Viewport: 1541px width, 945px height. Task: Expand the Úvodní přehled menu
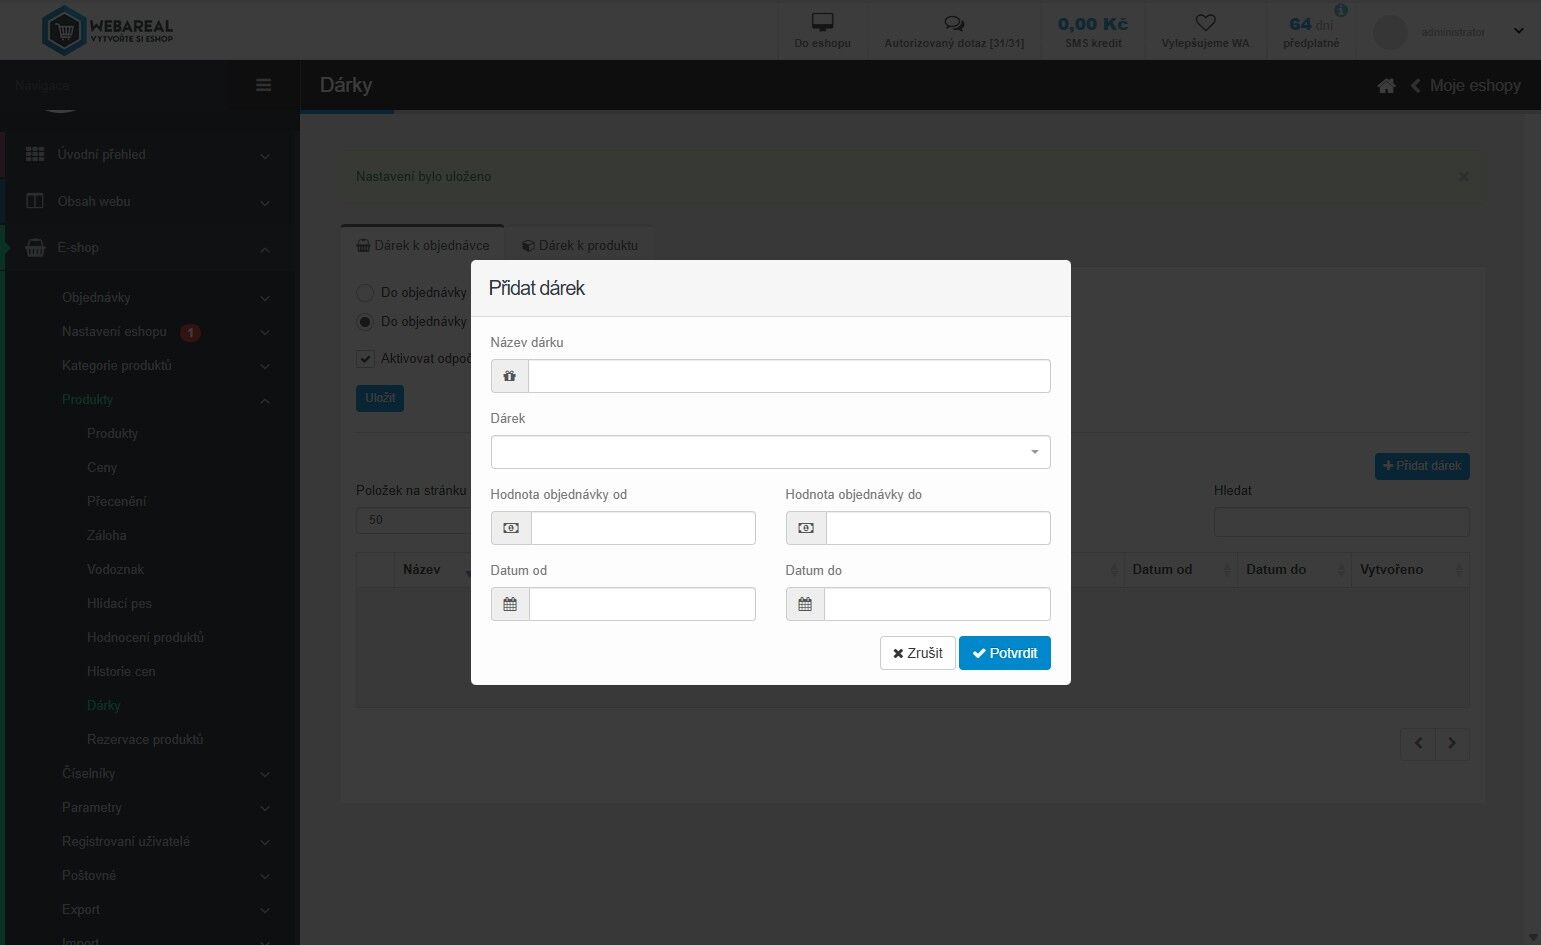(x=265, y=156)
